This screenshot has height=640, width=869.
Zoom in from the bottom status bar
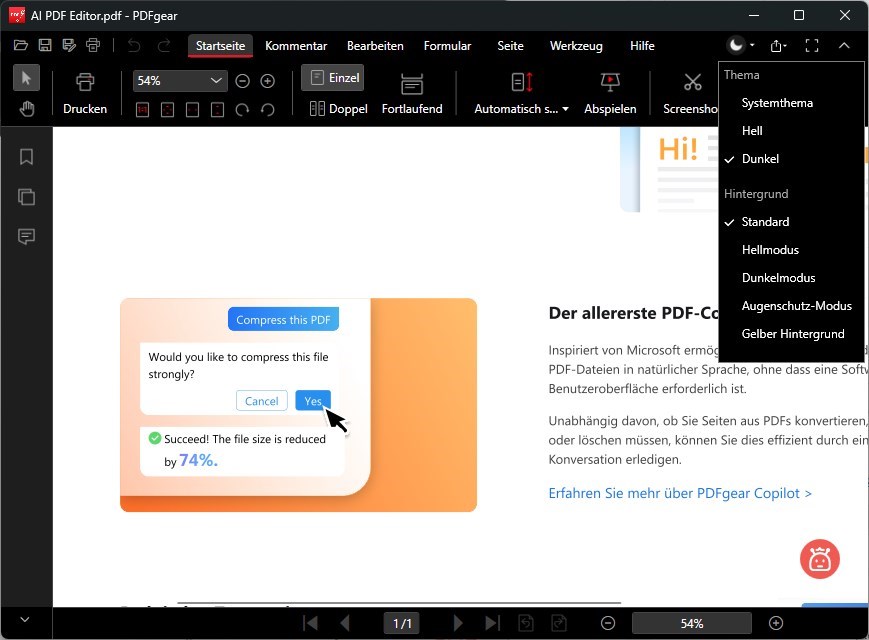(x=776, y=623)
